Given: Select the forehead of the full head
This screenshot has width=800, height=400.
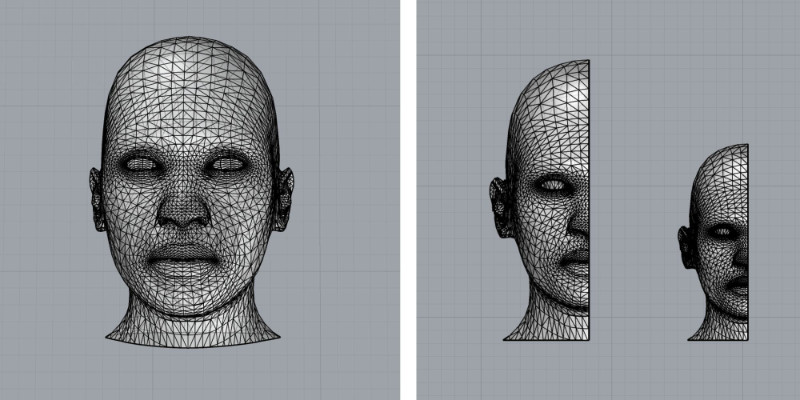Looking at the screenshot, I should click(x=188, y=100).
